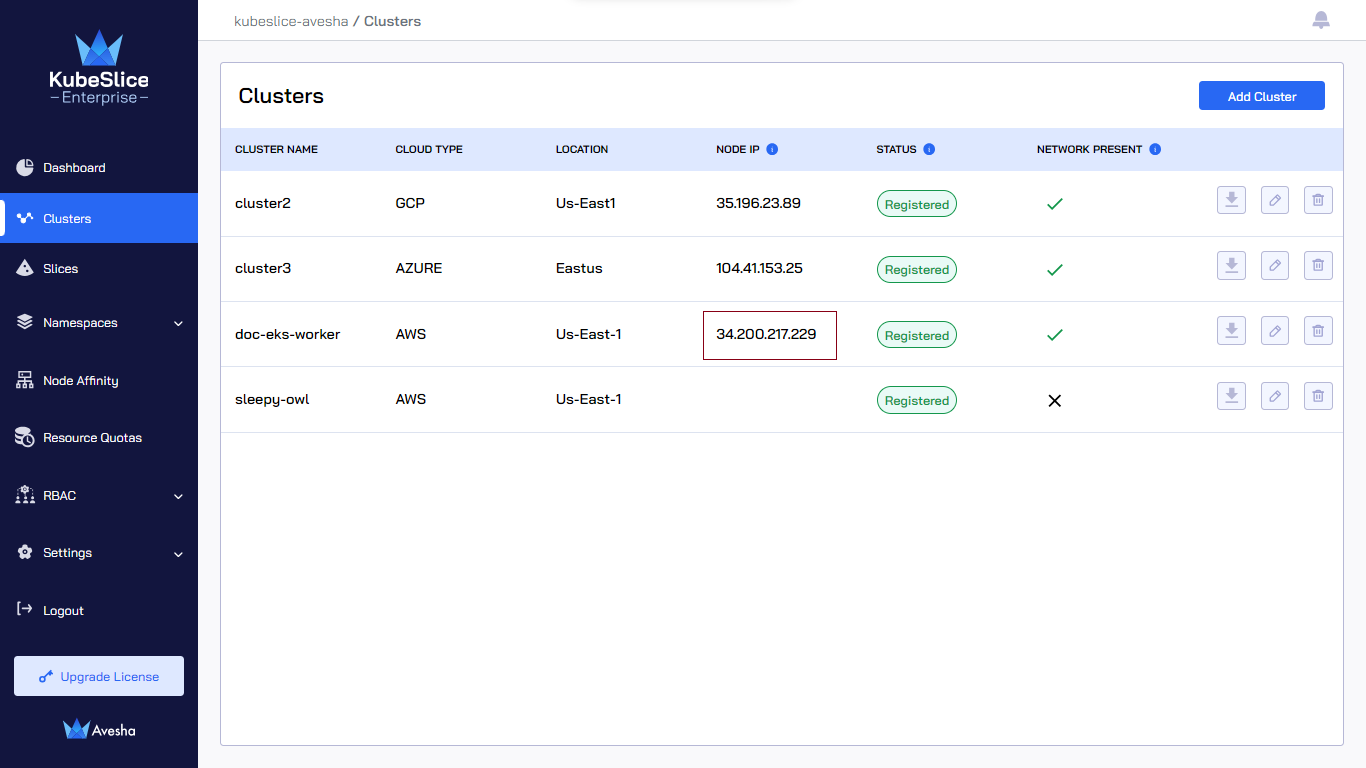Image resolution: width=1366 pixels, height=768 pixels.
Task: Click the cluster2 cluster name
Action: [263, 203]
